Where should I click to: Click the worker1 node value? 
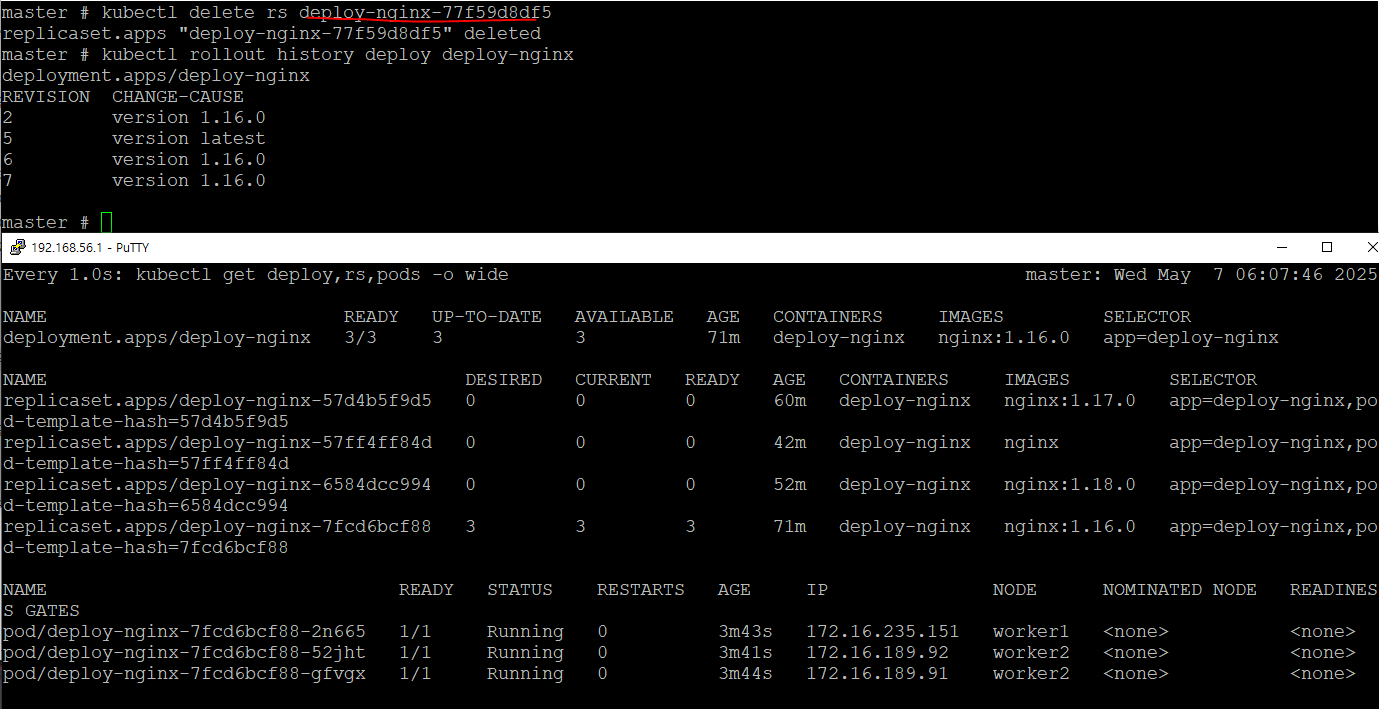[x=1031, y=631]
